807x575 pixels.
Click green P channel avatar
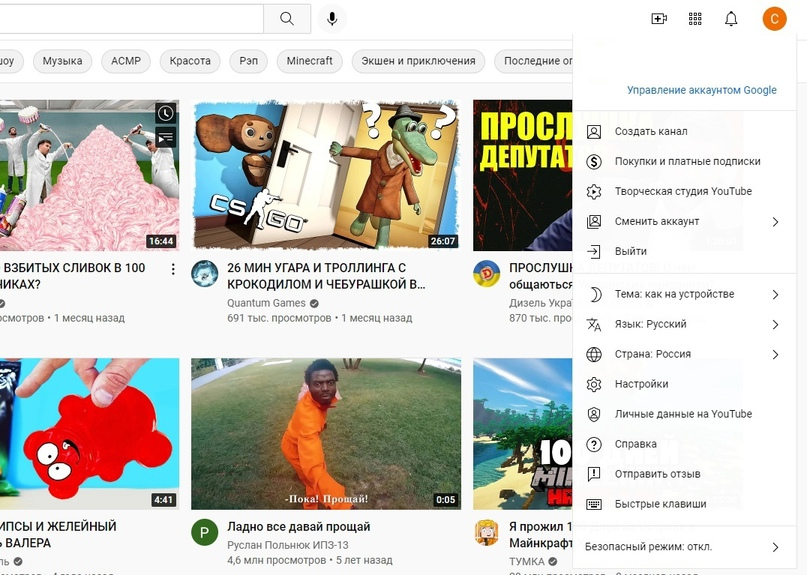click(204, 532)
